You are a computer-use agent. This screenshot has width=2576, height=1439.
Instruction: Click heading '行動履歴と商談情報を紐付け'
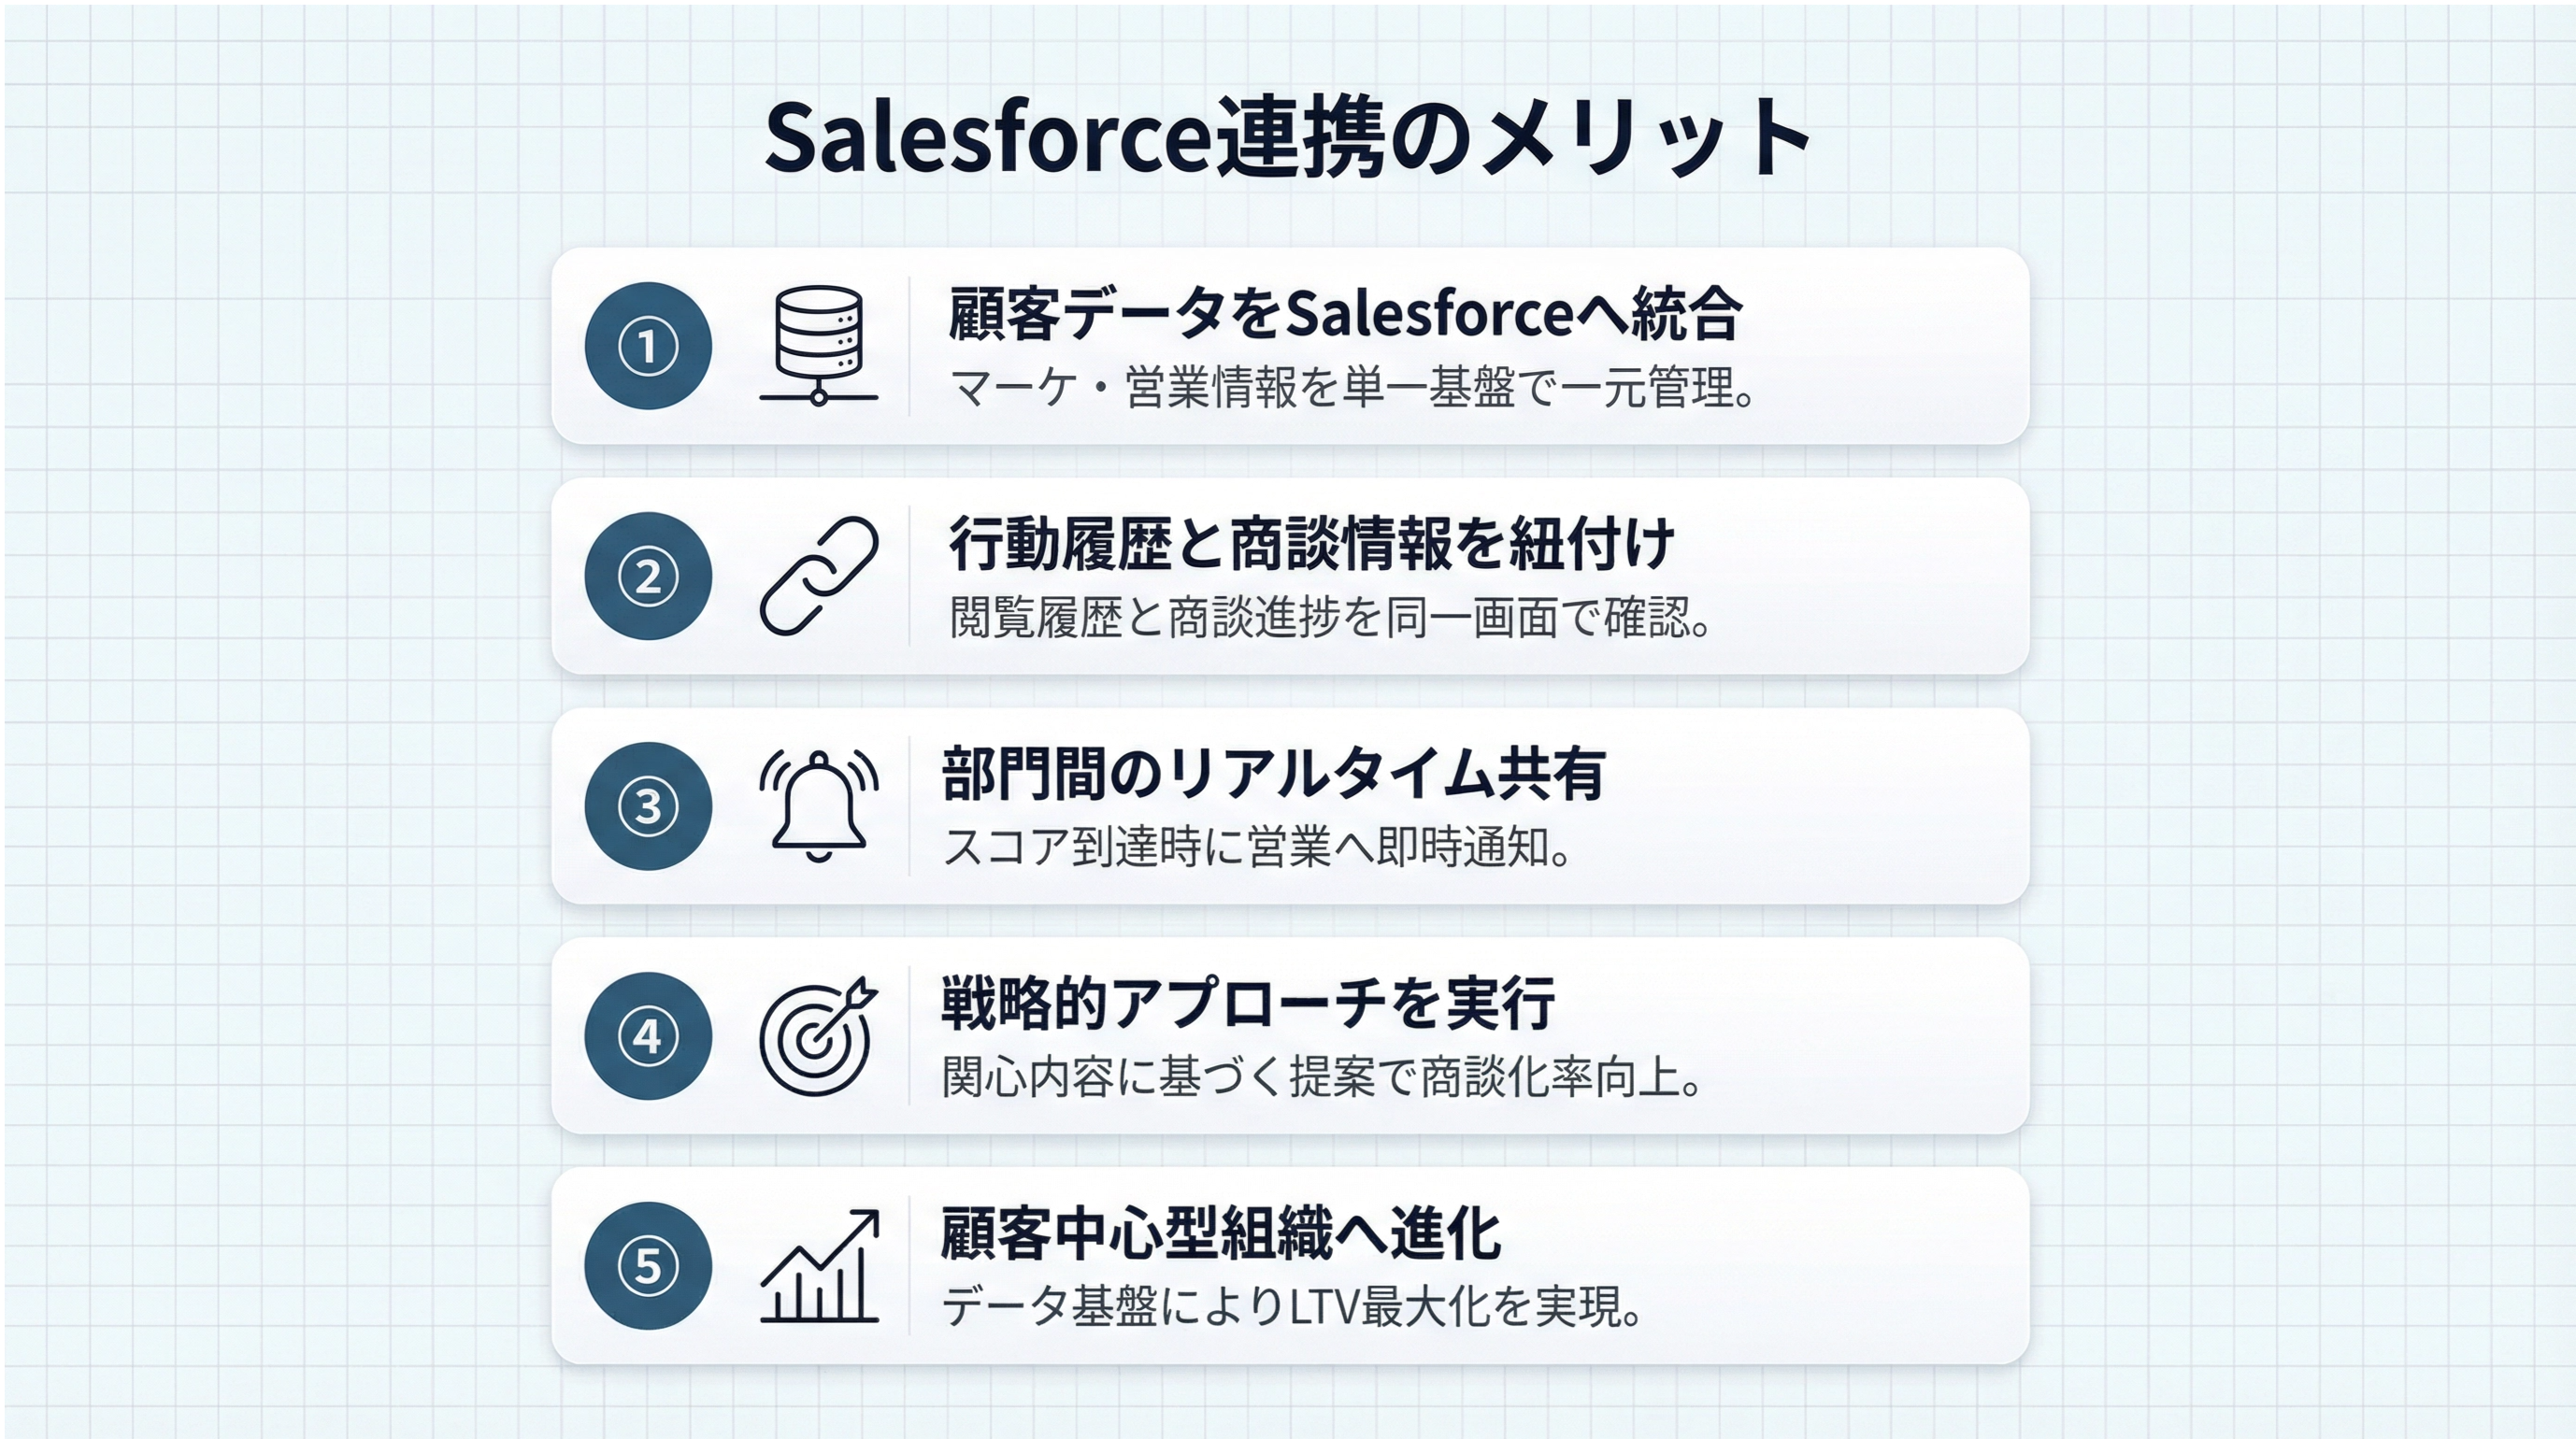point(1311,544)
